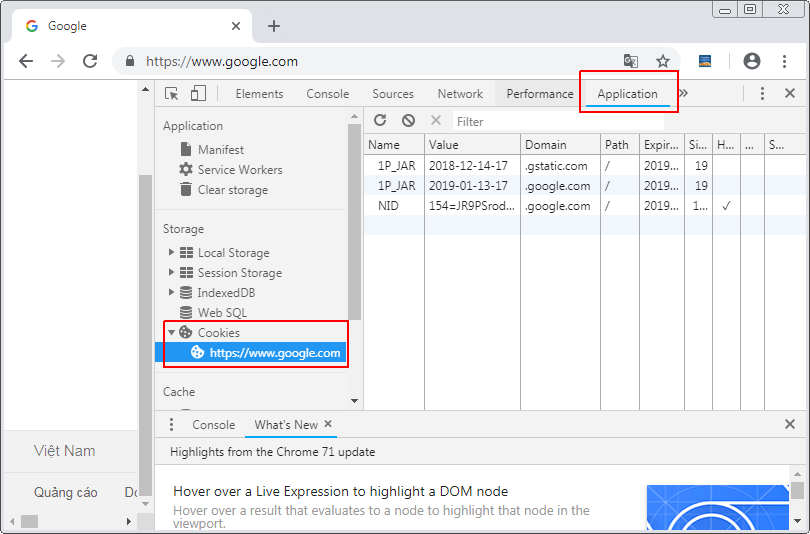Sort cookies by Size column
The width and height of the screenshot is (810, 534).
click(698, 145)
